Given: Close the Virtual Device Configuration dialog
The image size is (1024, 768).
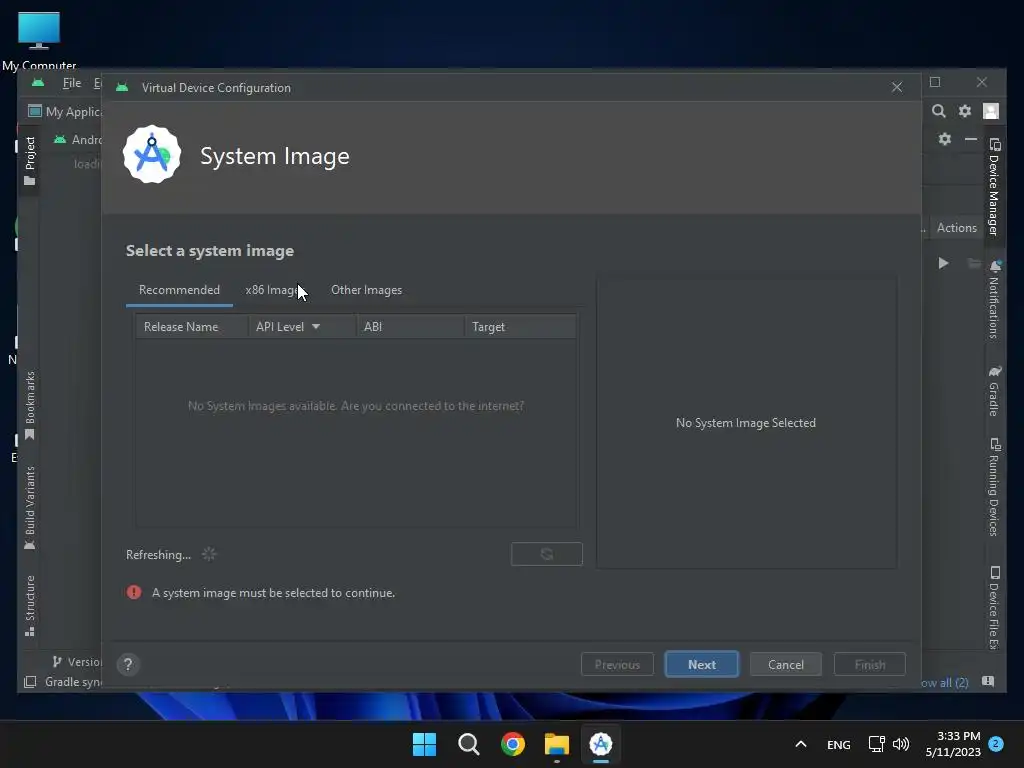Looking at the screenshot, I should tap(897, 88).
